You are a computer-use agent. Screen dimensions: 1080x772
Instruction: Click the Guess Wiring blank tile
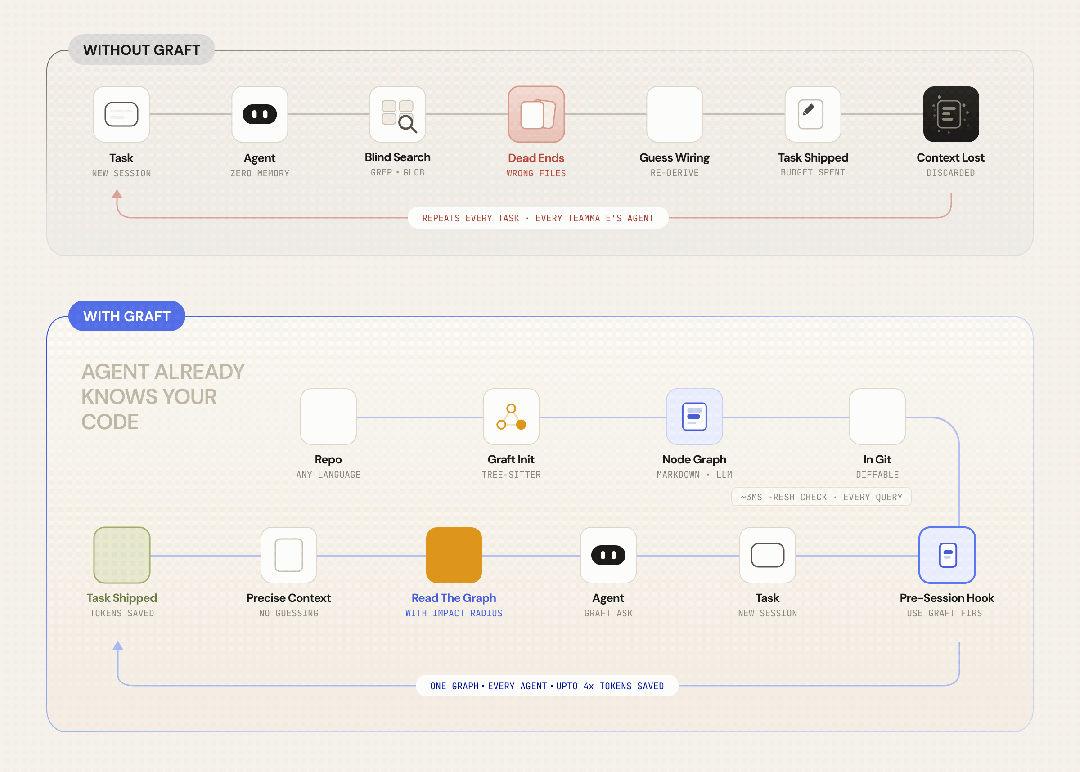pos(675,114)
